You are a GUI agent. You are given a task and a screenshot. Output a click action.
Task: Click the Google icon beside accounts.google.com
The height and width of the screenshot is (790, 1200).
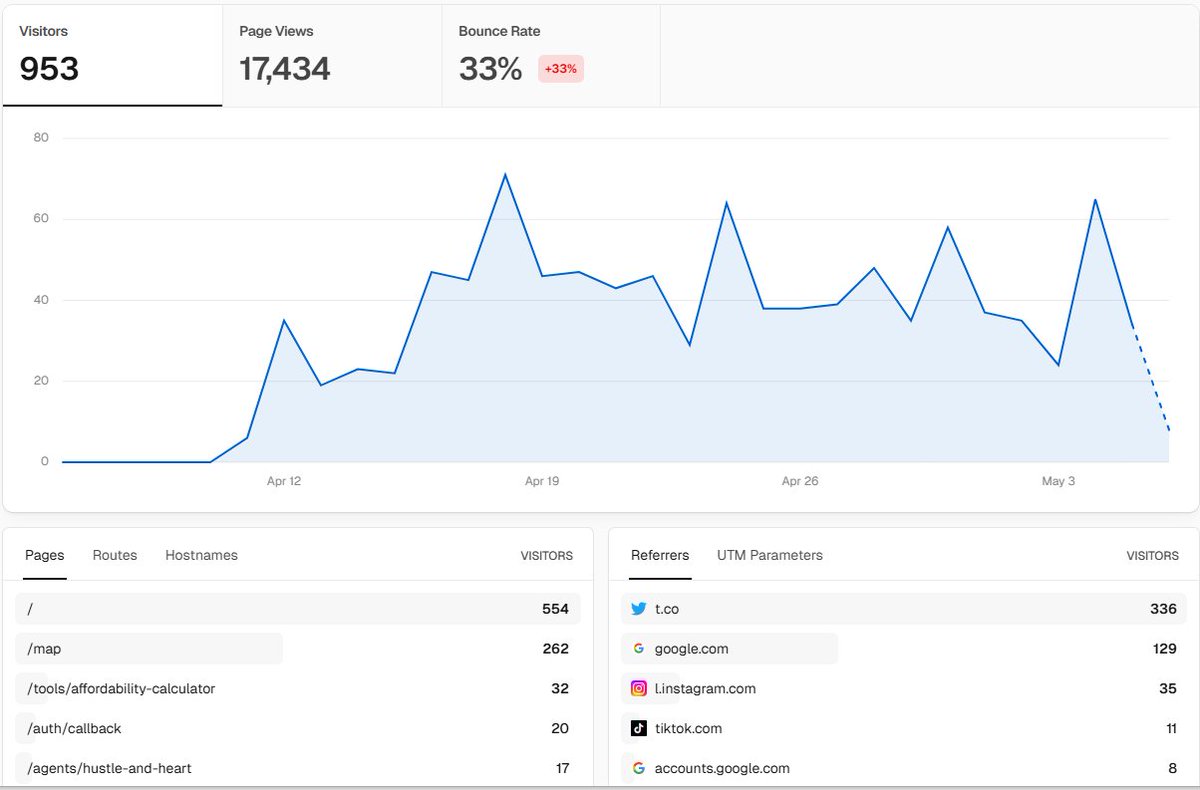pos(639,768)
